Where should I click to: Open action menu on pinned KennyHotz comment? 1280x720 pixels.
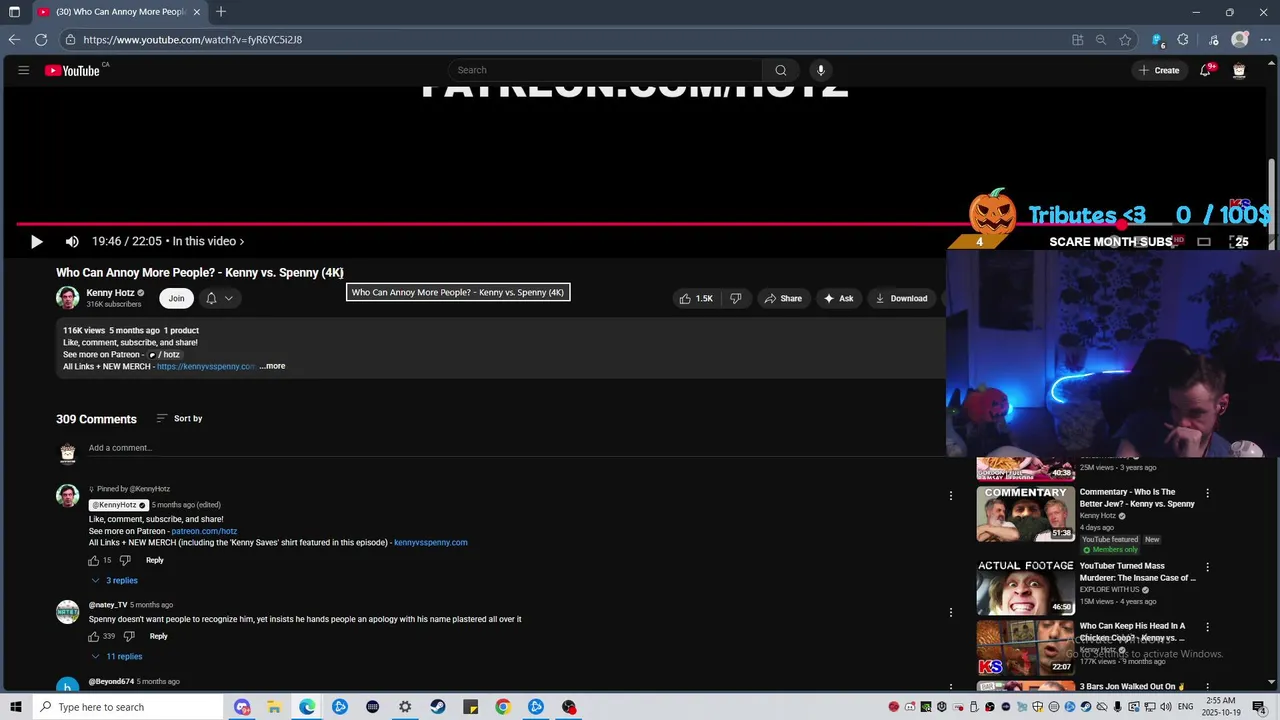[951, 495]
